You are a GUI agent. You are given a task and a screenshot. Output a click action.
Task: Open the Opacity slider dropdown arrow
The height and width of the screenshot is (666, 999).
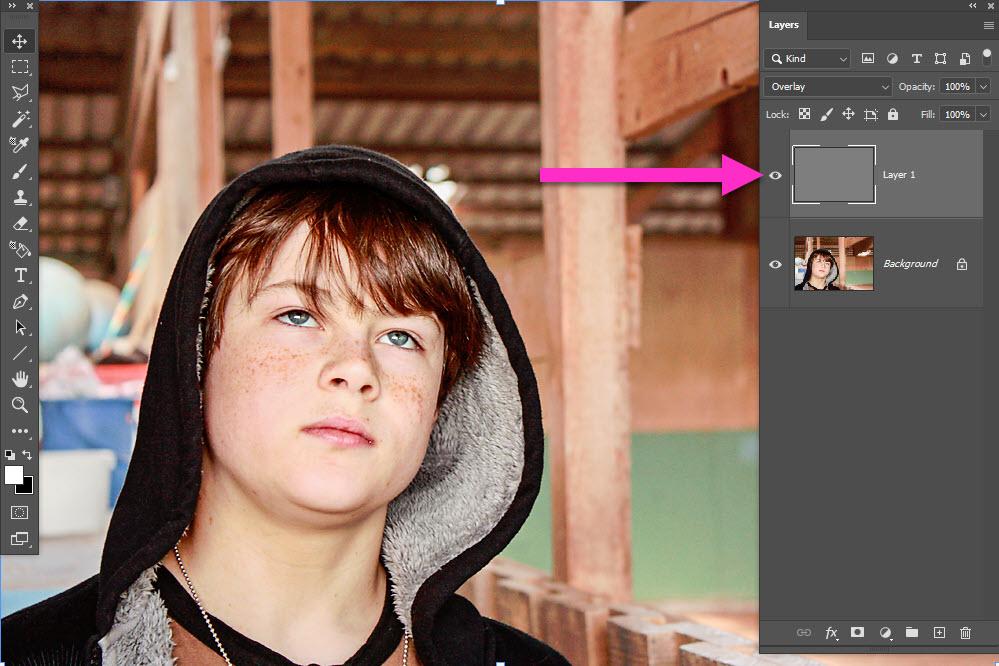click(984, 87)
